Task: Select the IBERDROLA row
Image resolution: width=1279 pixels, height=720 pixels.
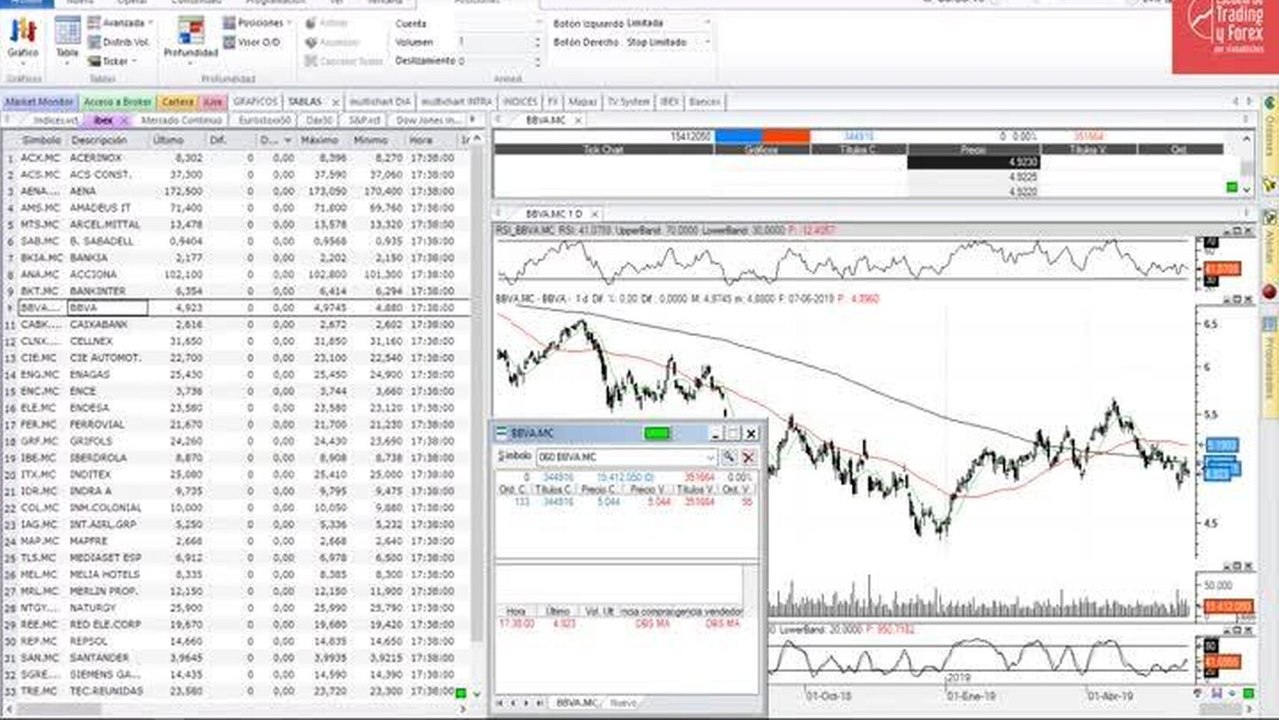Action: pyautogui.click(x=235, y=457)
